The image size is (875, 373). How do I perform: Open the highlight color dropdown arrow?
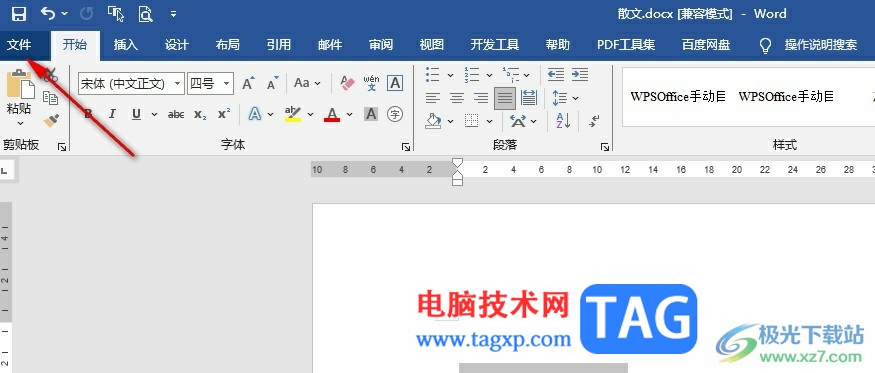click(311, 114)
